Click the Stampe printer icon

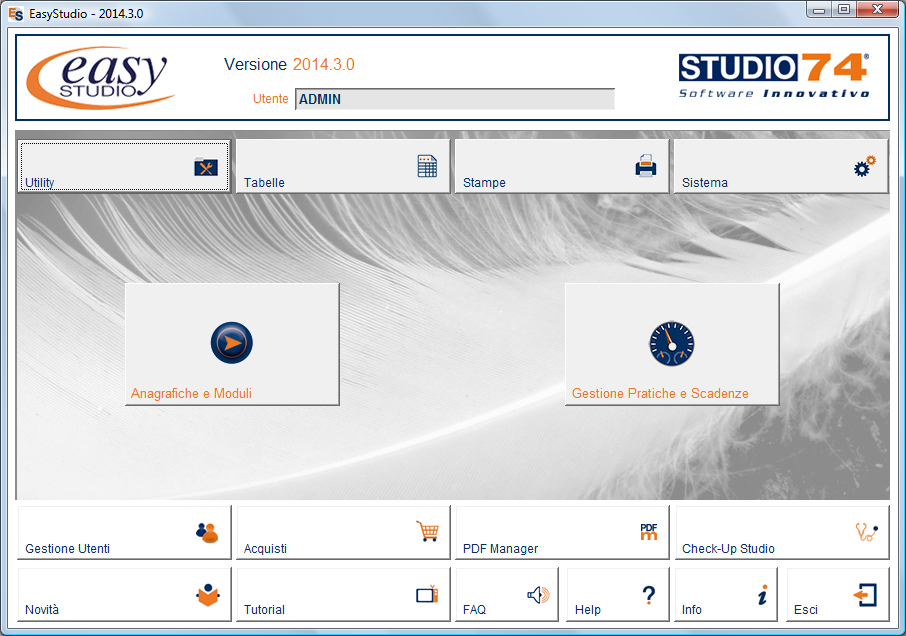(645, 165)
